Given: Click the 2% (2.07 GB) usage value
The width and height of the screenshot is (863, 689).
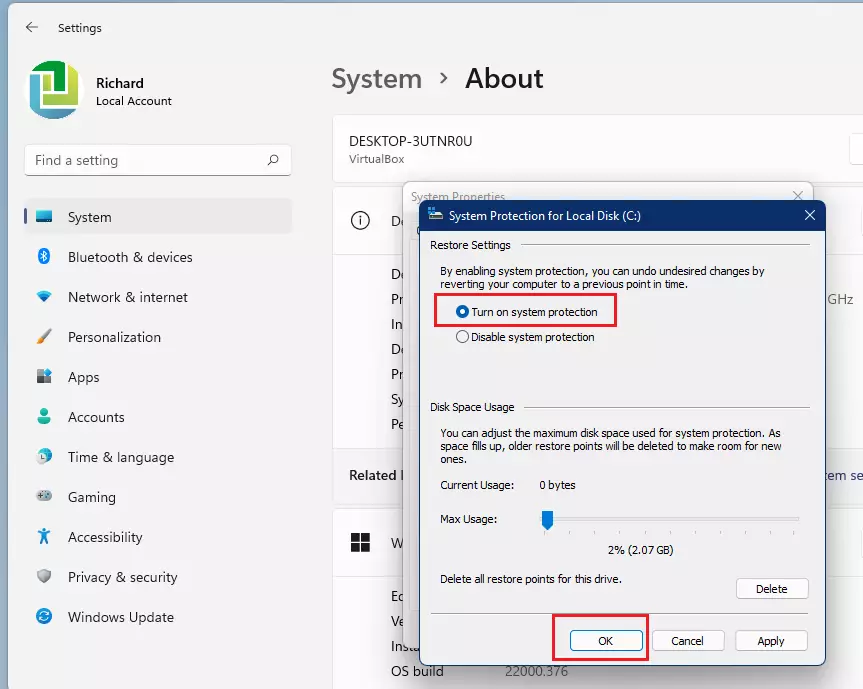Looking at the screenshot, I should click(640, 550).
